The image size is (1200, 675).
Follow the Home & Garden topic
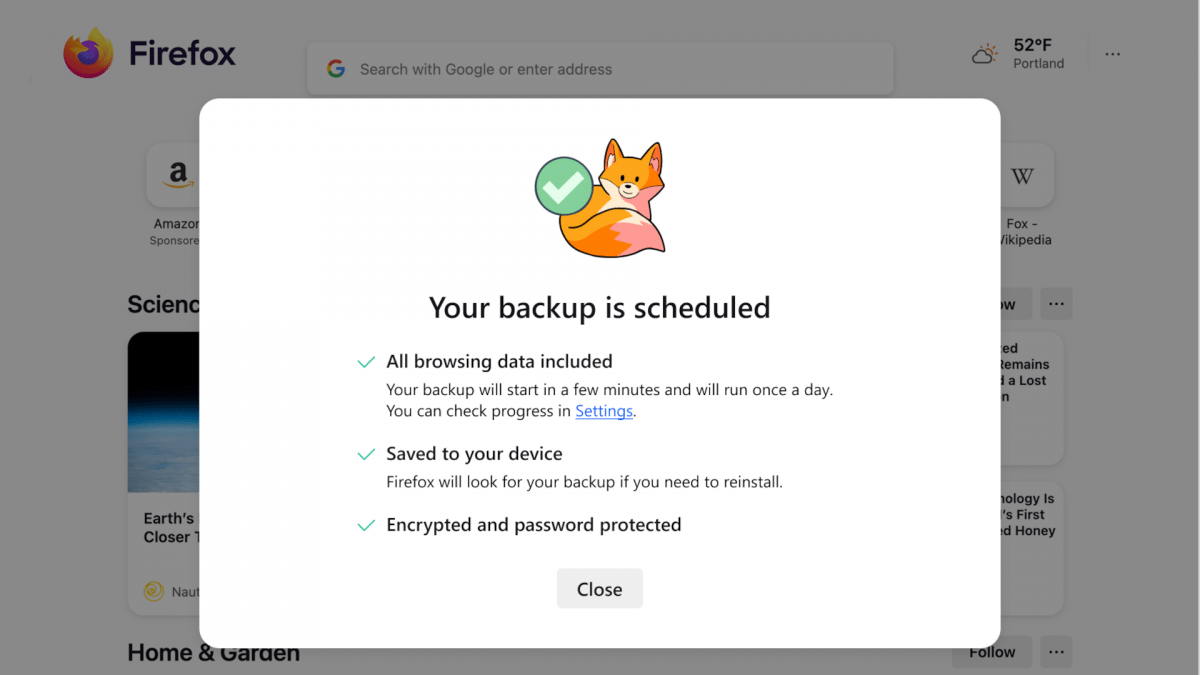(x=991, y=652)
